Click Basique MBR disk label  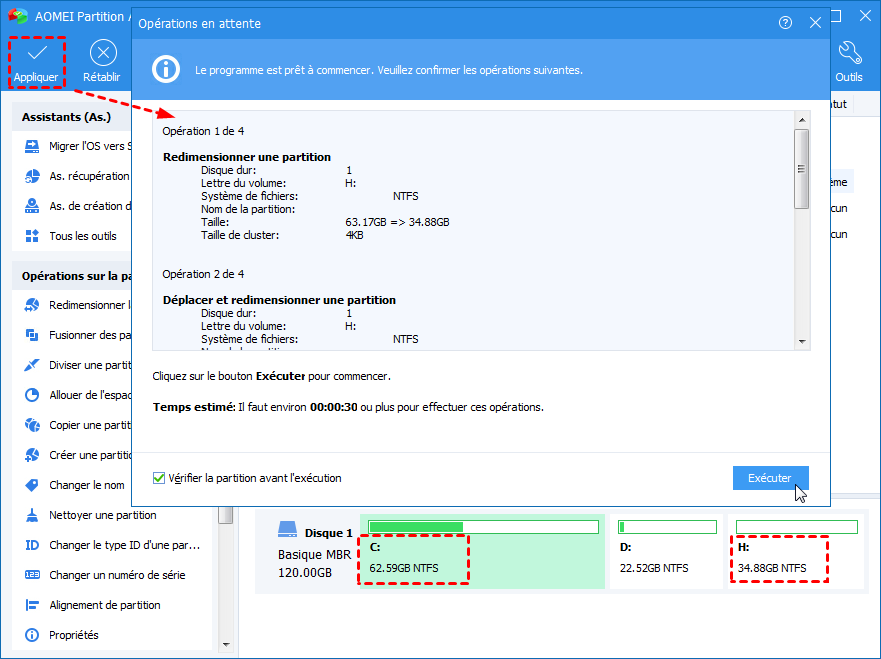tap(314, 555)
